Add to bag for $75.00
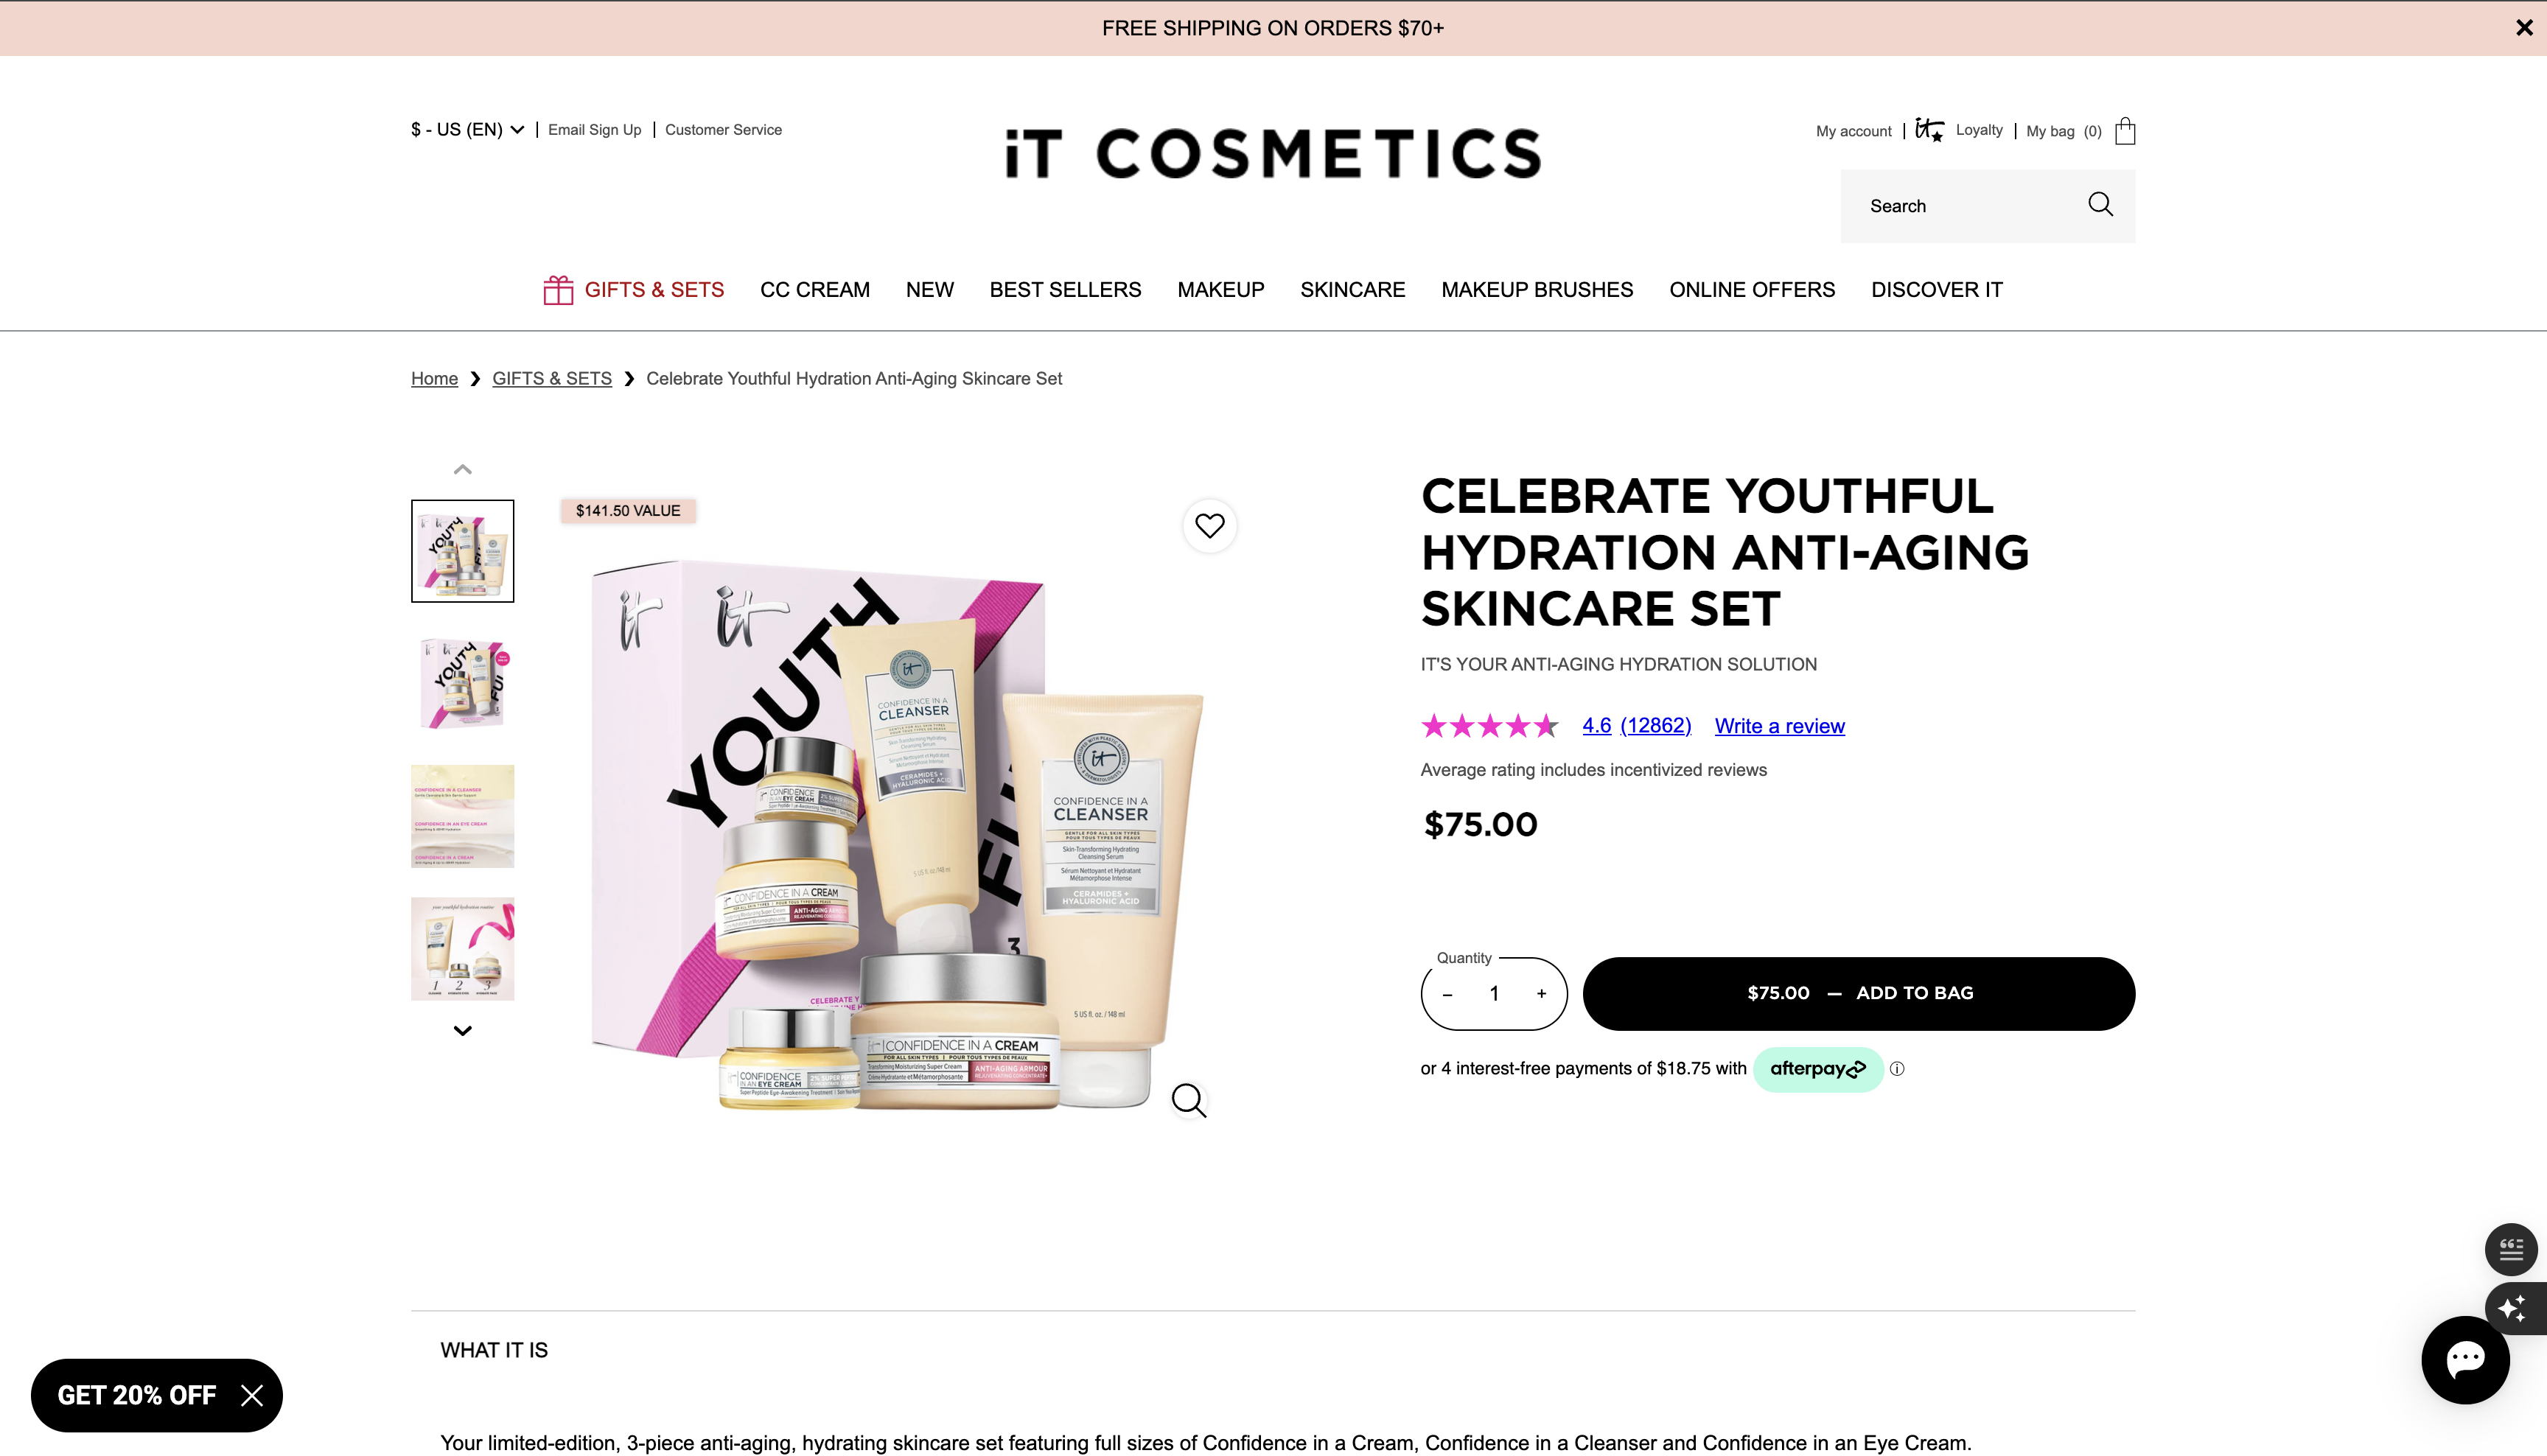 point(1858,994)
